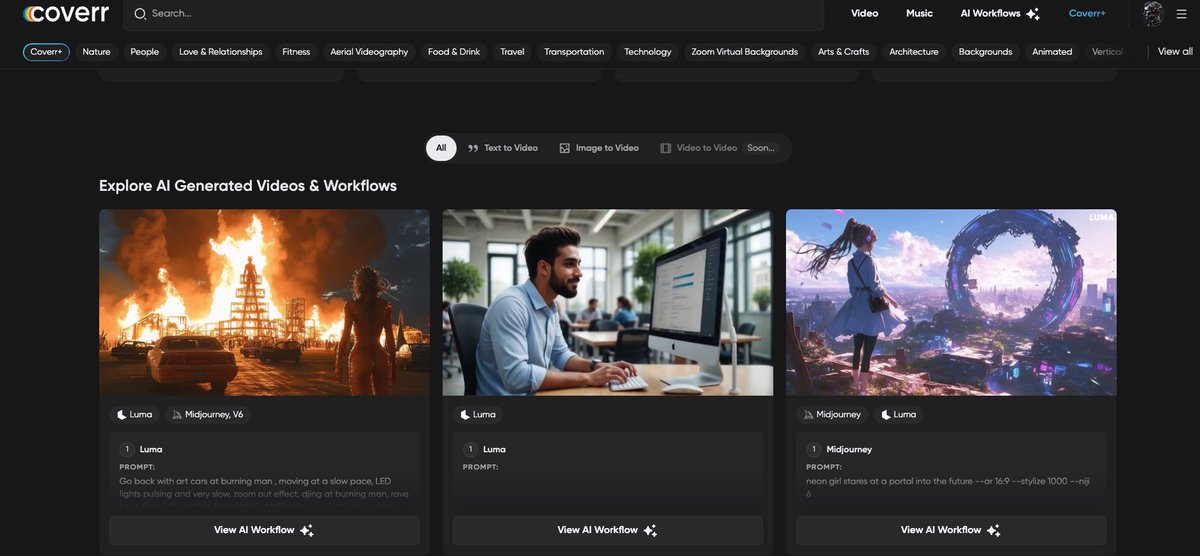Click Midjourney tag on neon girl card
Screen dimensions: 1200x556
(832, 414)
